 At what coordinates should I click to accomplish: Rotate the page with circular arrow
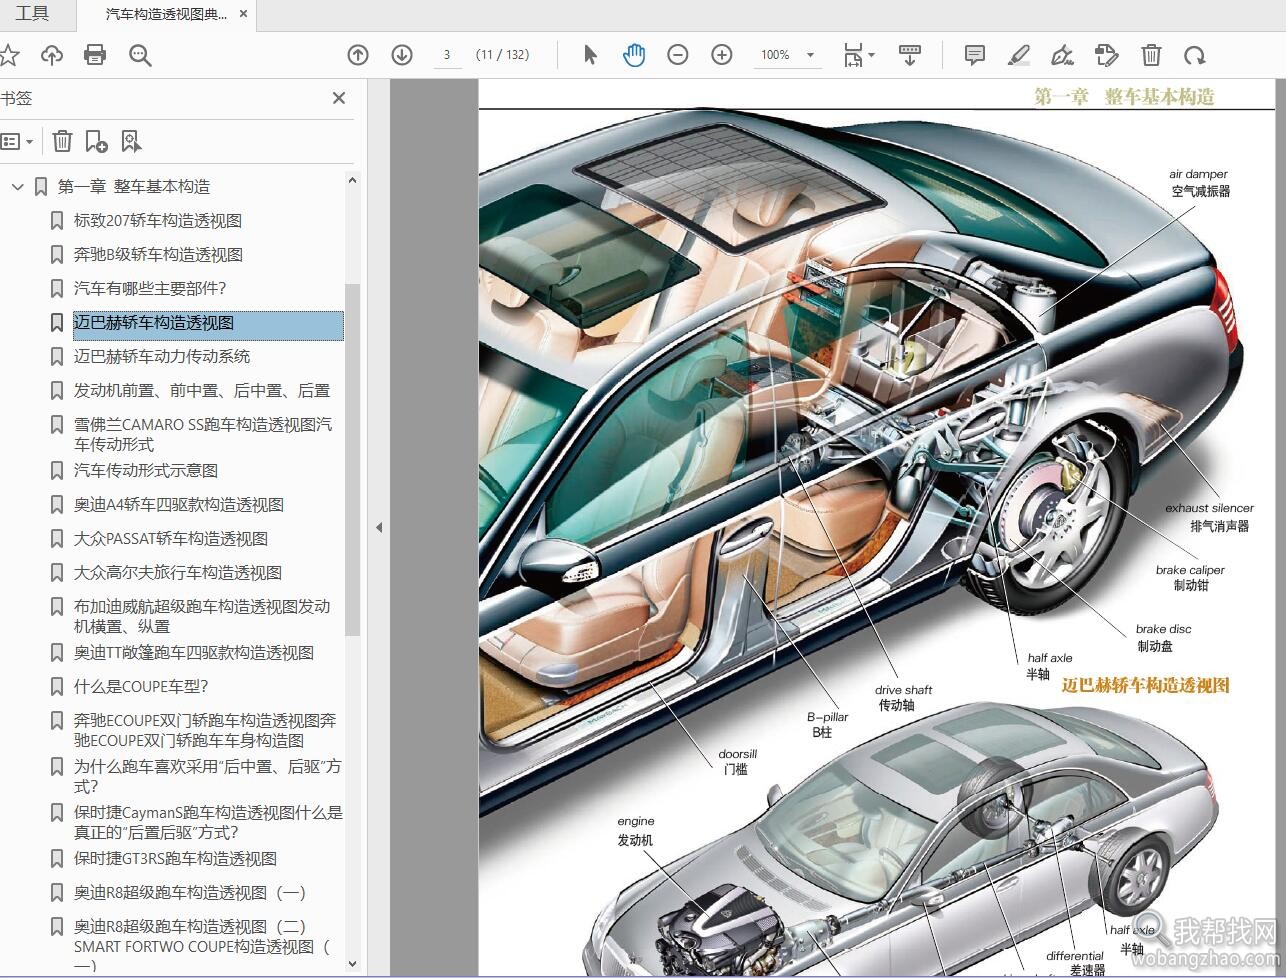tap(1195, 55)
